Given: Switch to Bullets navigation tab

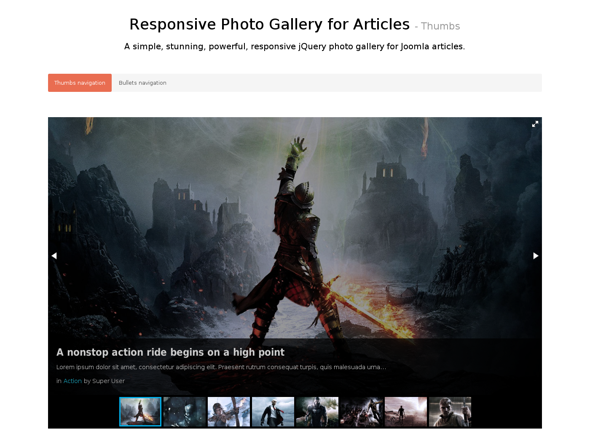Looking at the screenshot, I should point(142,83).
